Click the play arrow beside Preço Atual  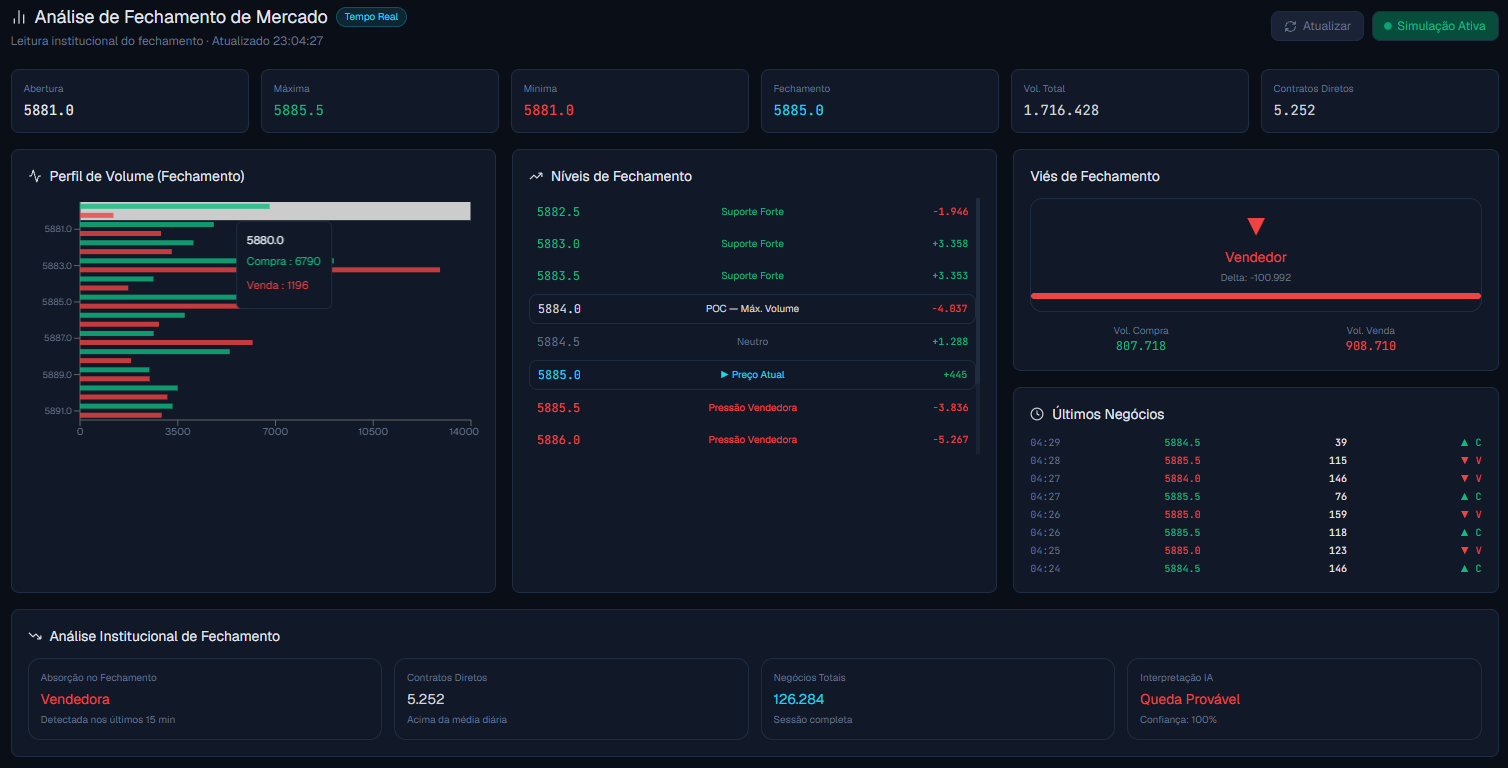point(724,375)
